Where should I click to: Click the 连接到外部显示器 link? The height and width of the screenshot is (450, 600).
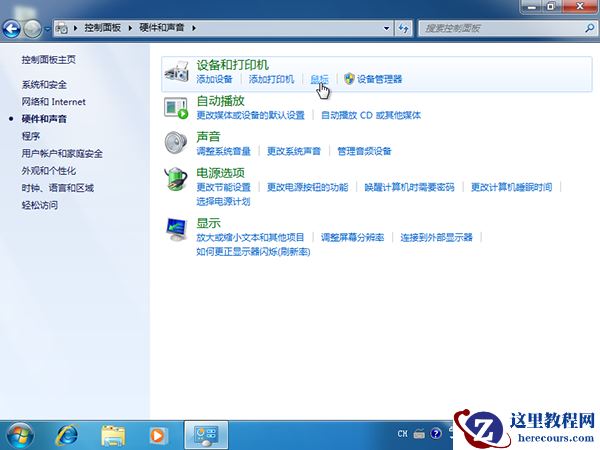[437, 238]
